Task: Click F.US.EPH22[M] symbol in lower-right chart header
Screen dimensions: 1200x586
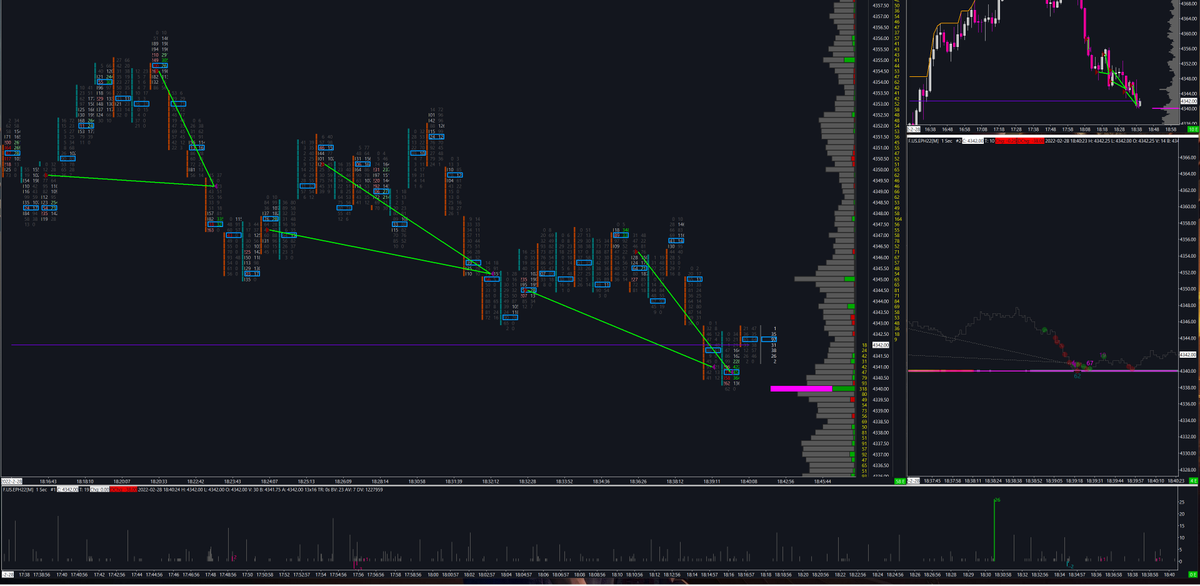Action: coord(924,141)
